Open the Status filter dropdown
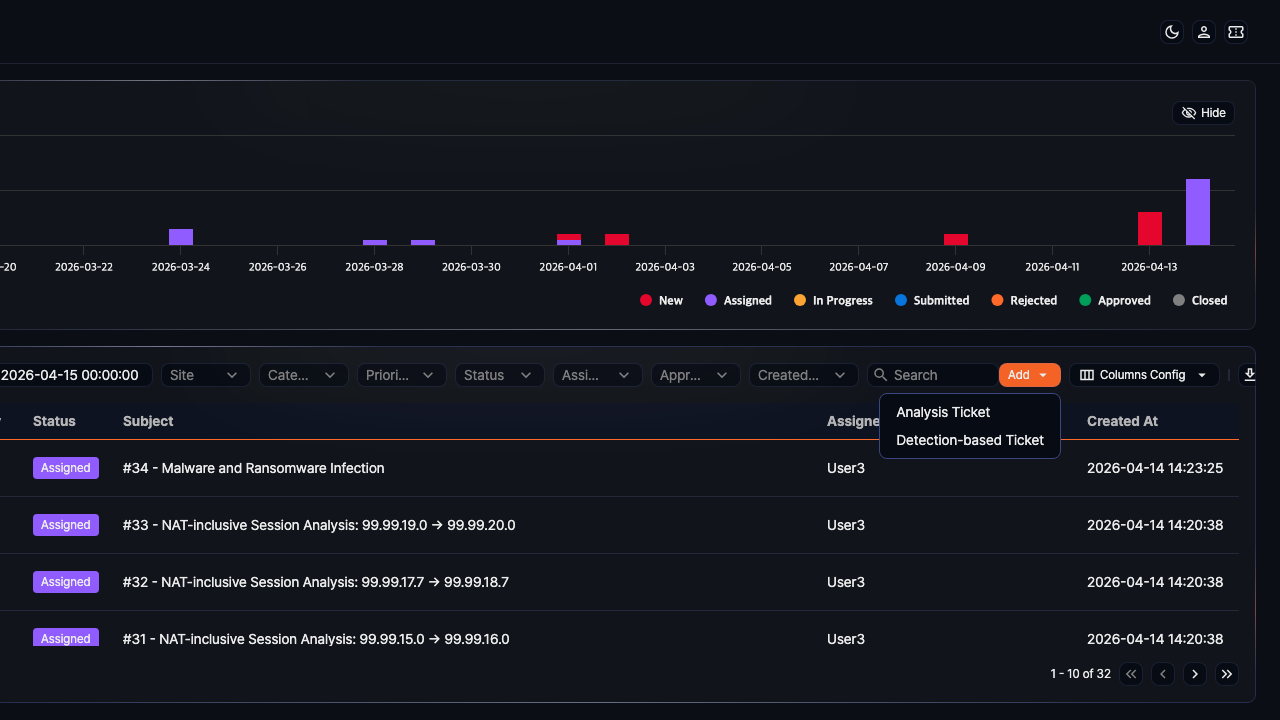Image resolution: width=1280 pixels, height=720 pixels. click(498, 375)
